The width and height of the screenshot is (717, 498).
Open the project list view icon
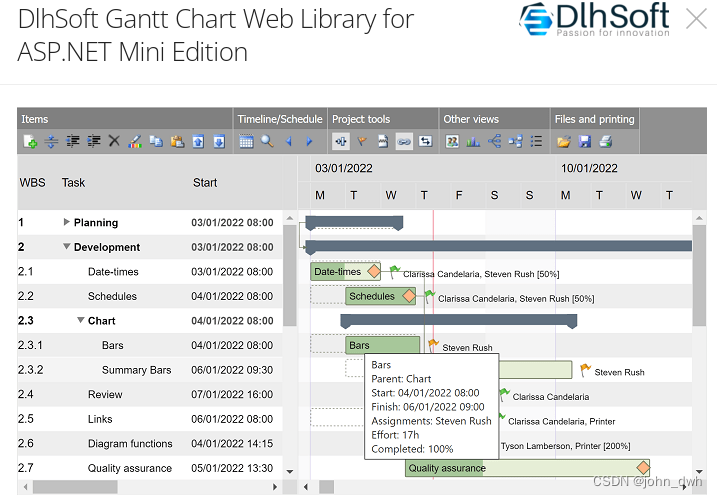(536, 142)
